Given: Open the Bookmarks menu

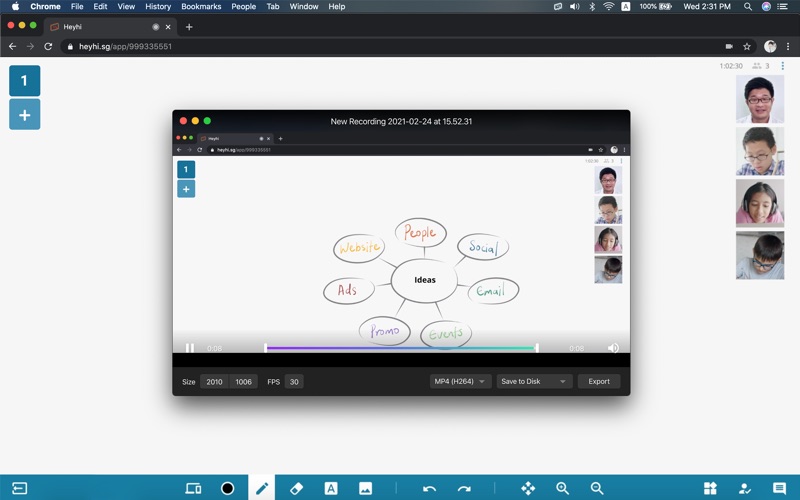Looking at the screenshot, I should [x=201, y=7].
